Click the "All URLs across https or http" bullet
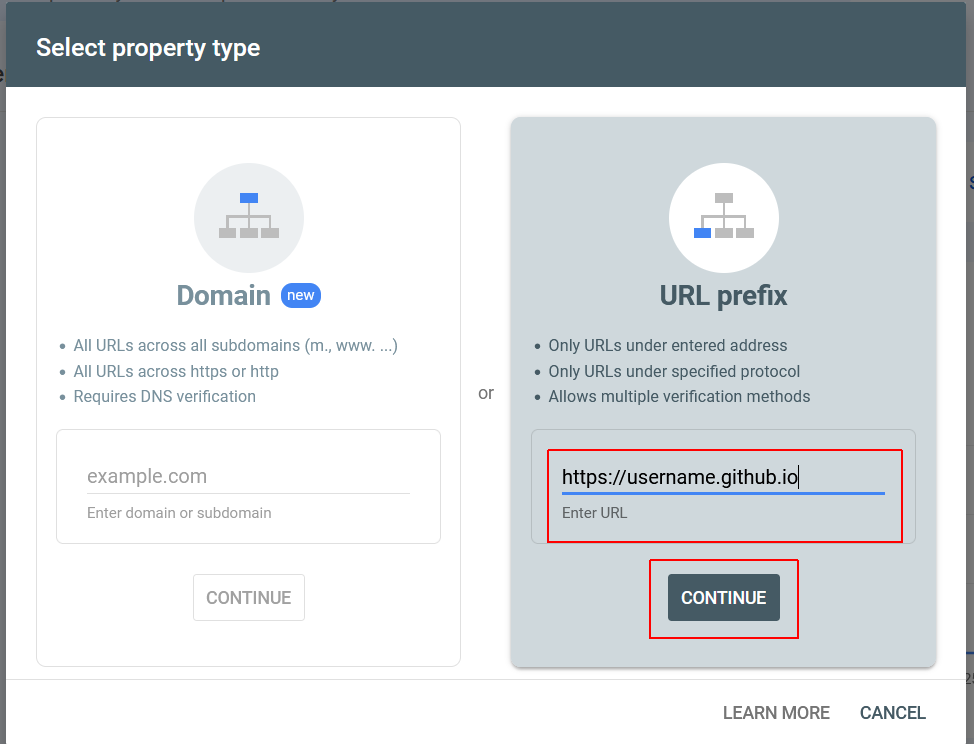Viewport: 974px width, 744px height. point(176,371)
